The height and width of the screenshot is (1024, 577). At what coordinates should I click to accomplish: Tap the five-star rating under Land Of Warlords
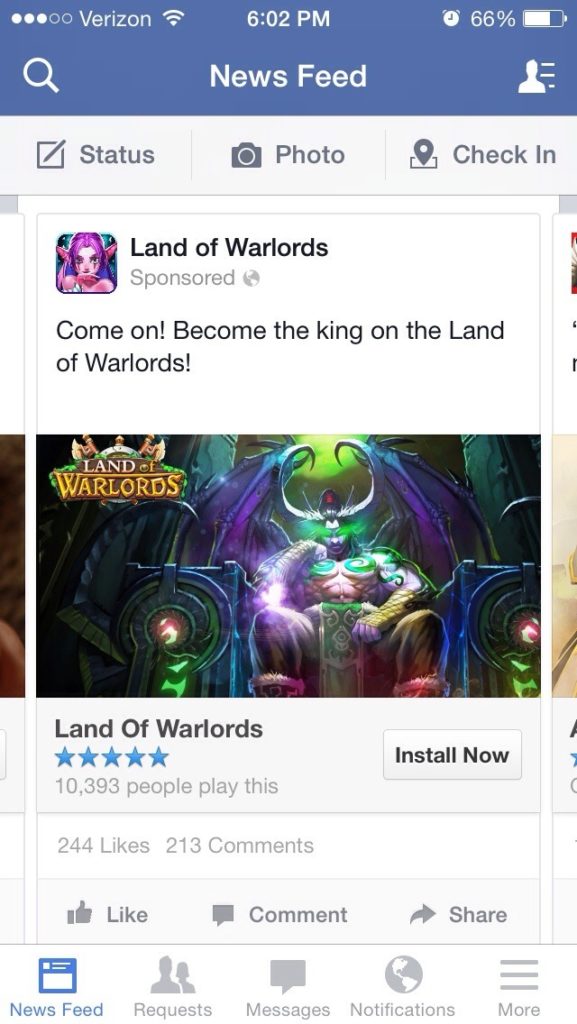[112, 758]
